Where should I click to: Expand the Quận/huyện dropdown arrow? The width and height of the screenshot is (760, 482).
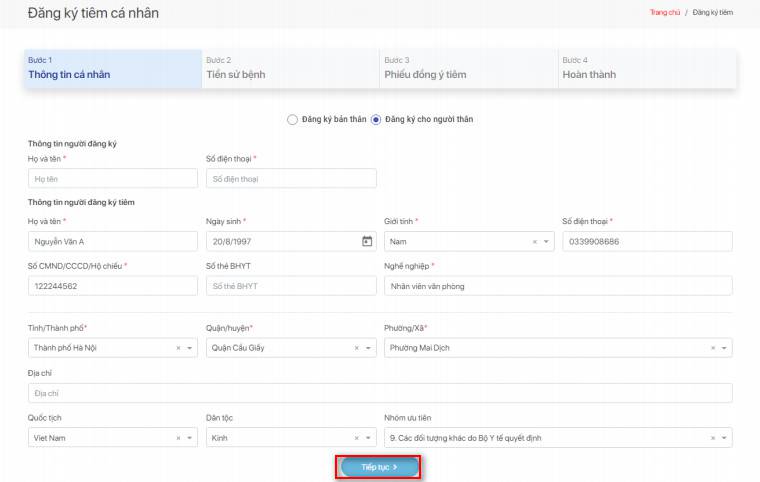point(367,348)
